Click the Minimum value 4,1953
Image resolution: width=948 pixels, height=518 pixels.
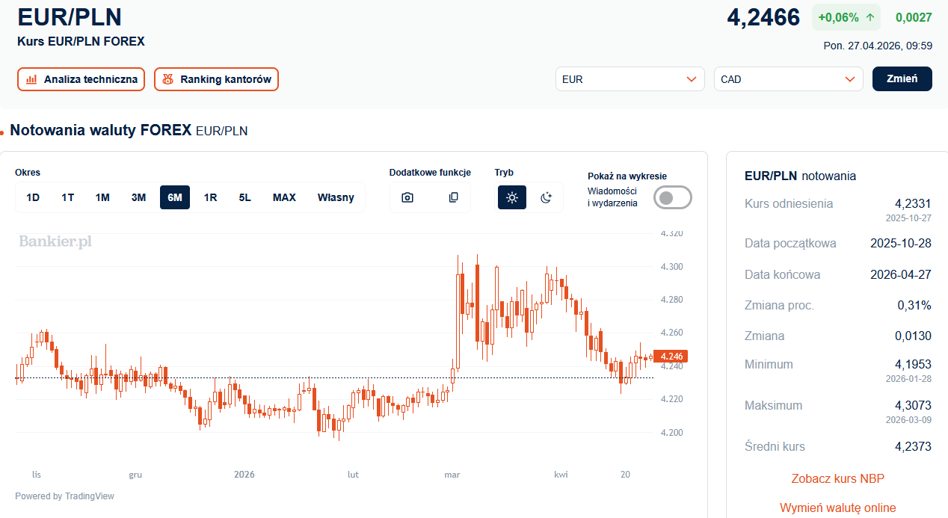[913, 364]
